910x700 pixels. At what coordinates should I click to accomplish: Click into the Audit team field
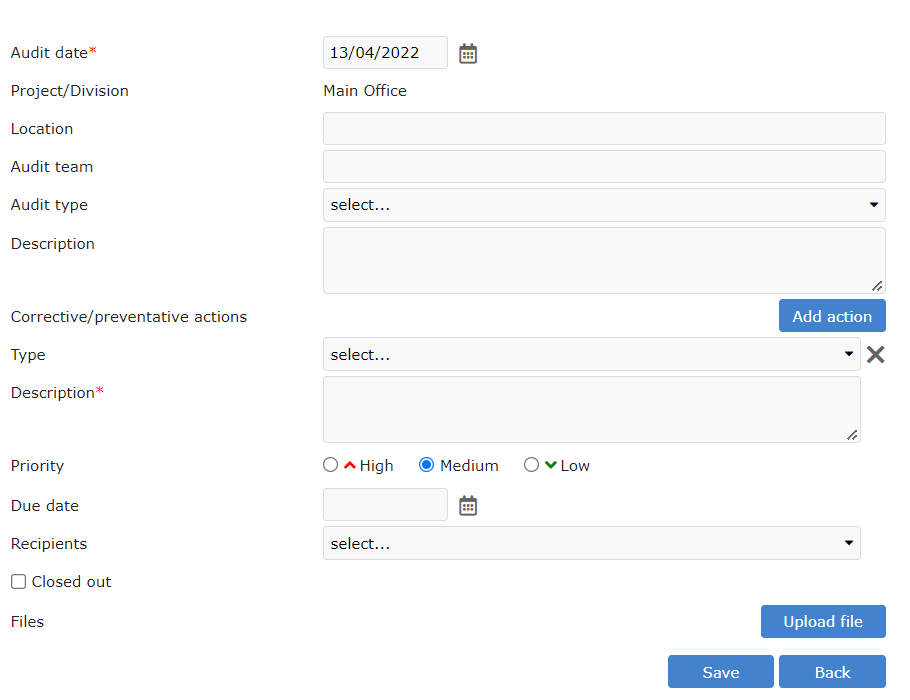[x=604, y=167]
